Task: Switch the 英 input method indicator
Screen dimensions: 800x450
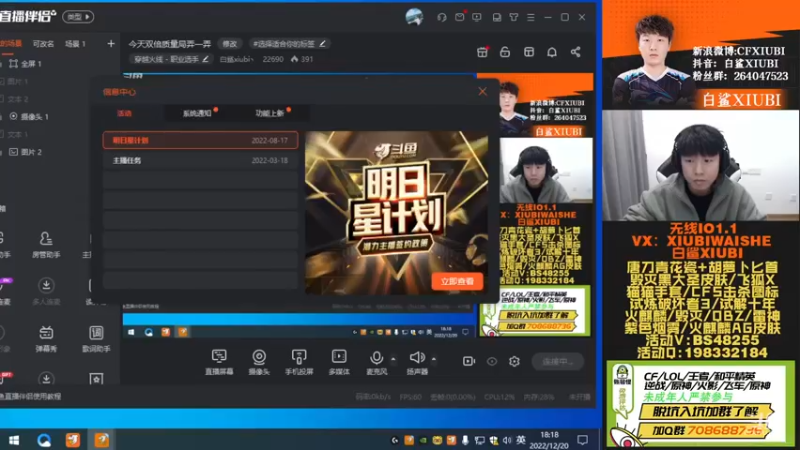Action: point(521,440)
